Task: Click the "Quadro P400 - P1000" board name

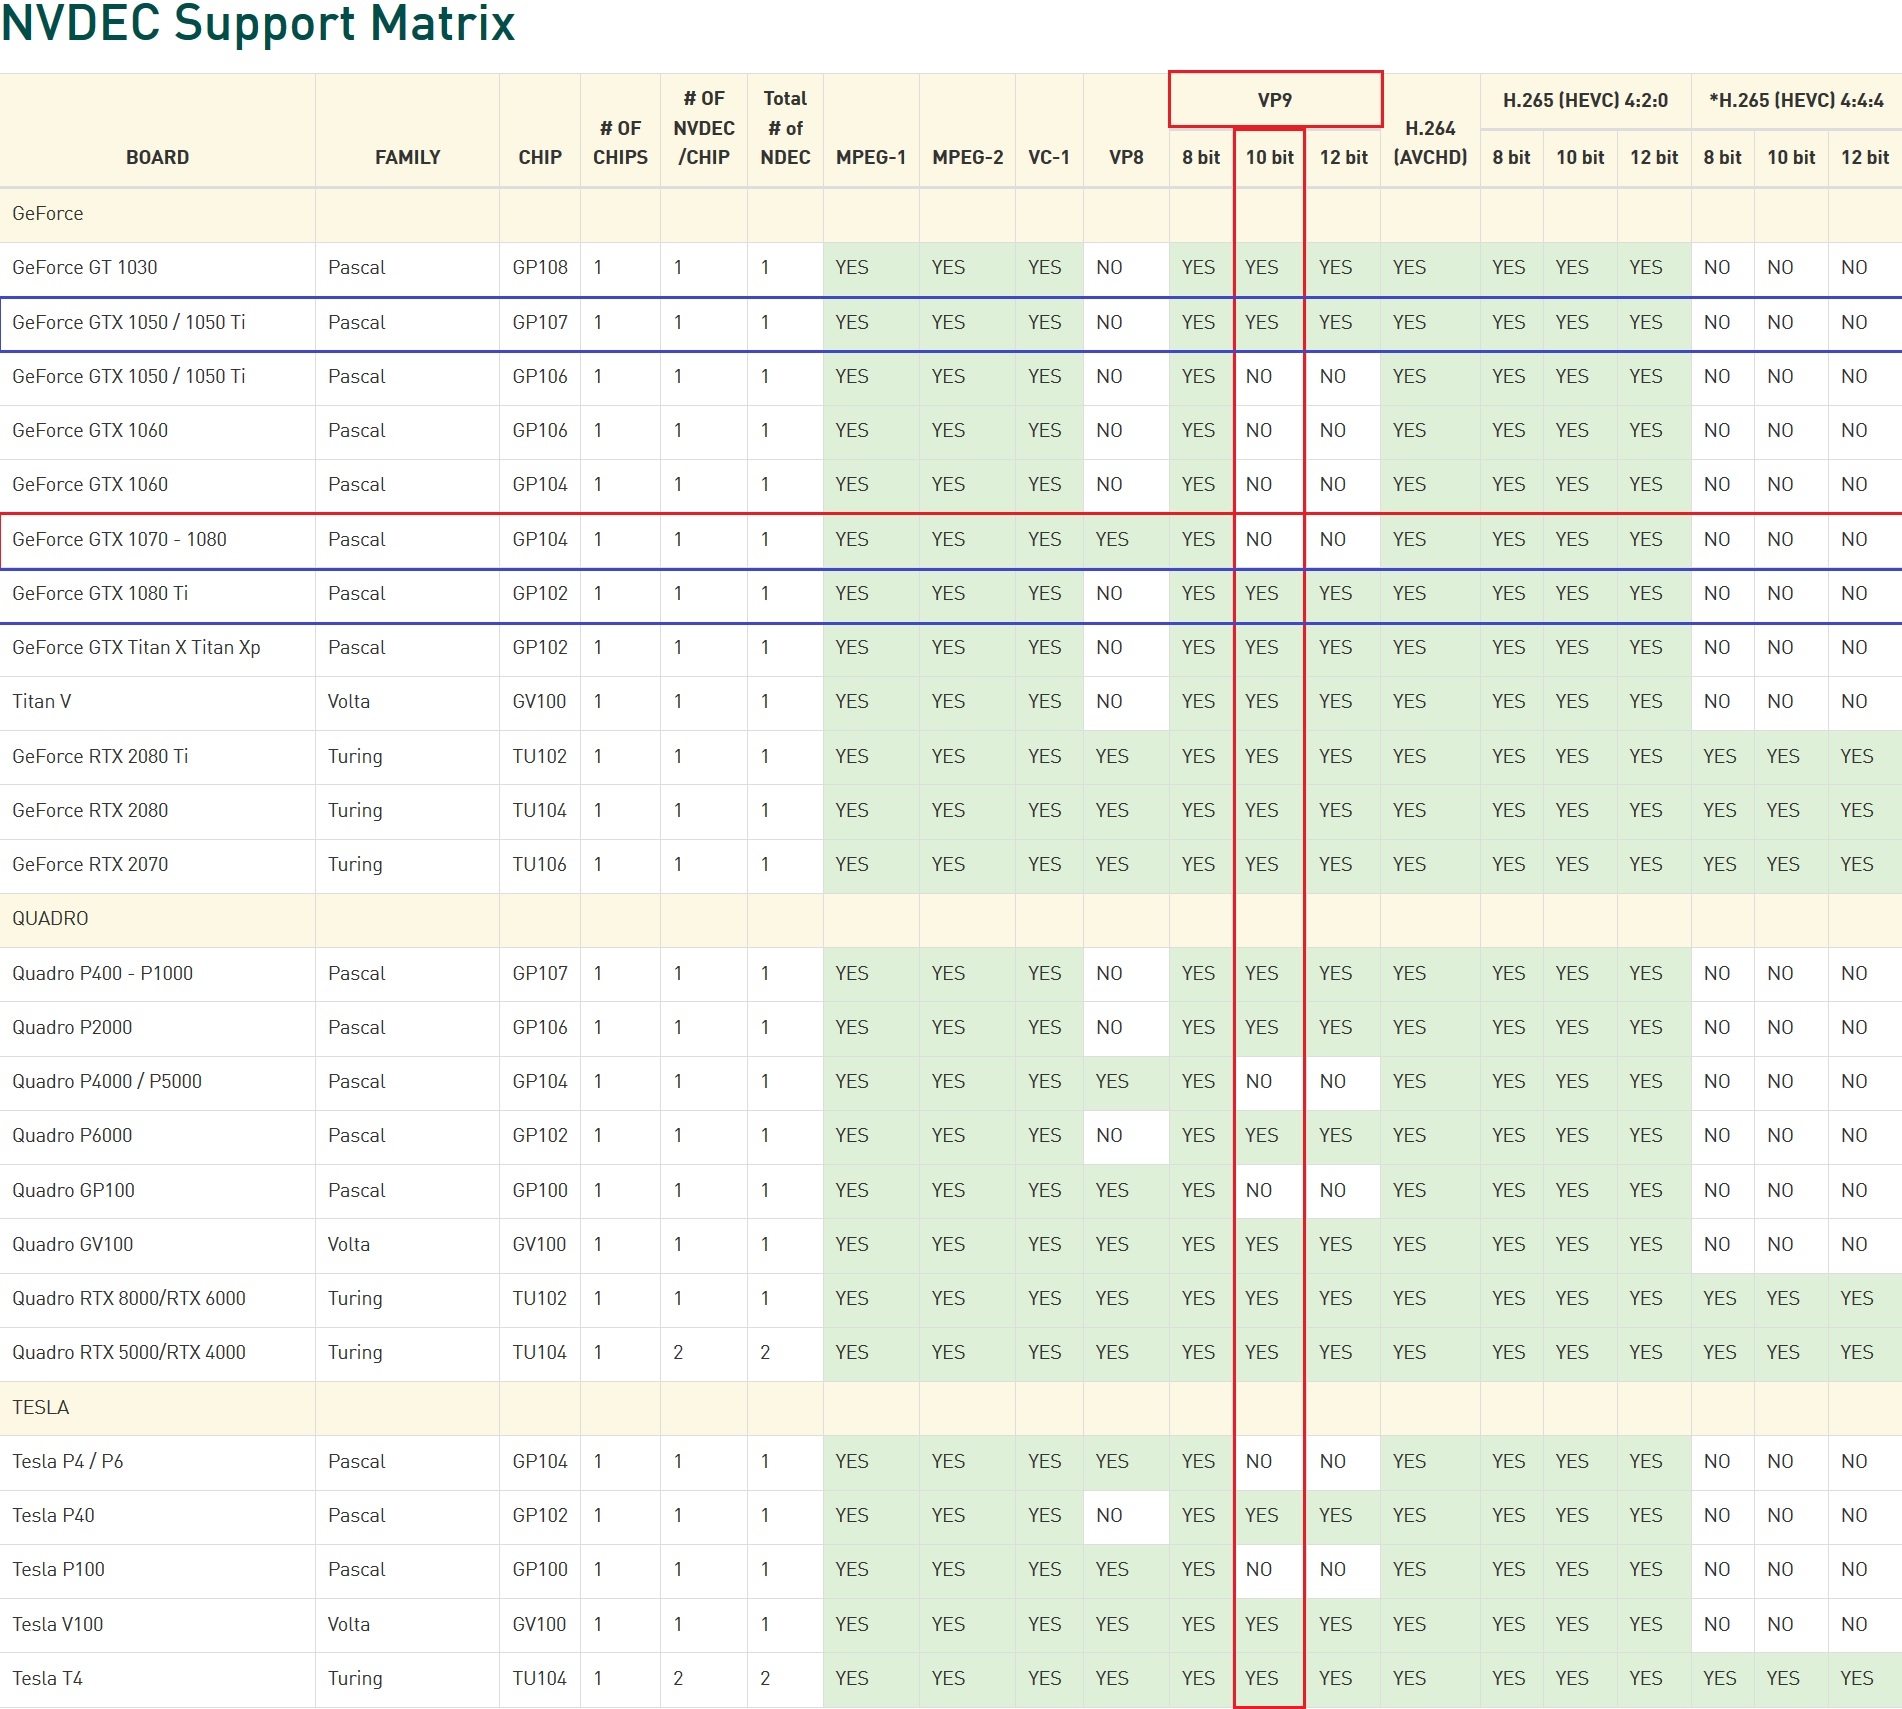Action: 103,973
